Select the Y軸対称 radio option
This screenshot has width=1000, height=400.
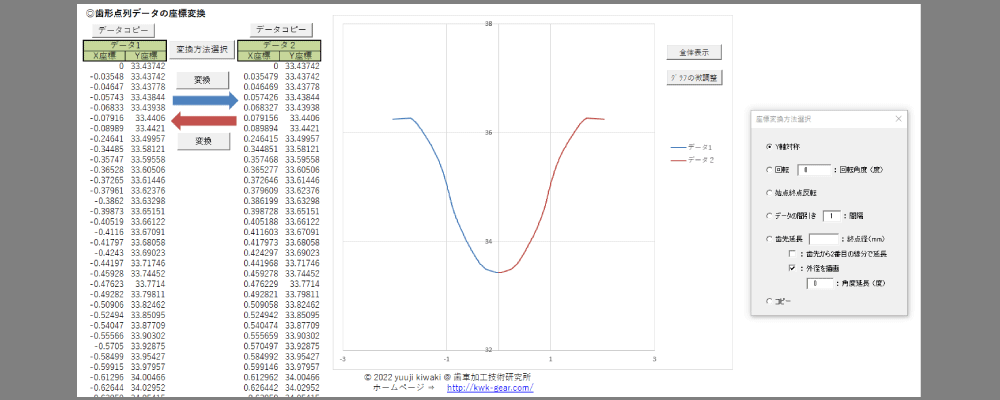pos(768,146)
